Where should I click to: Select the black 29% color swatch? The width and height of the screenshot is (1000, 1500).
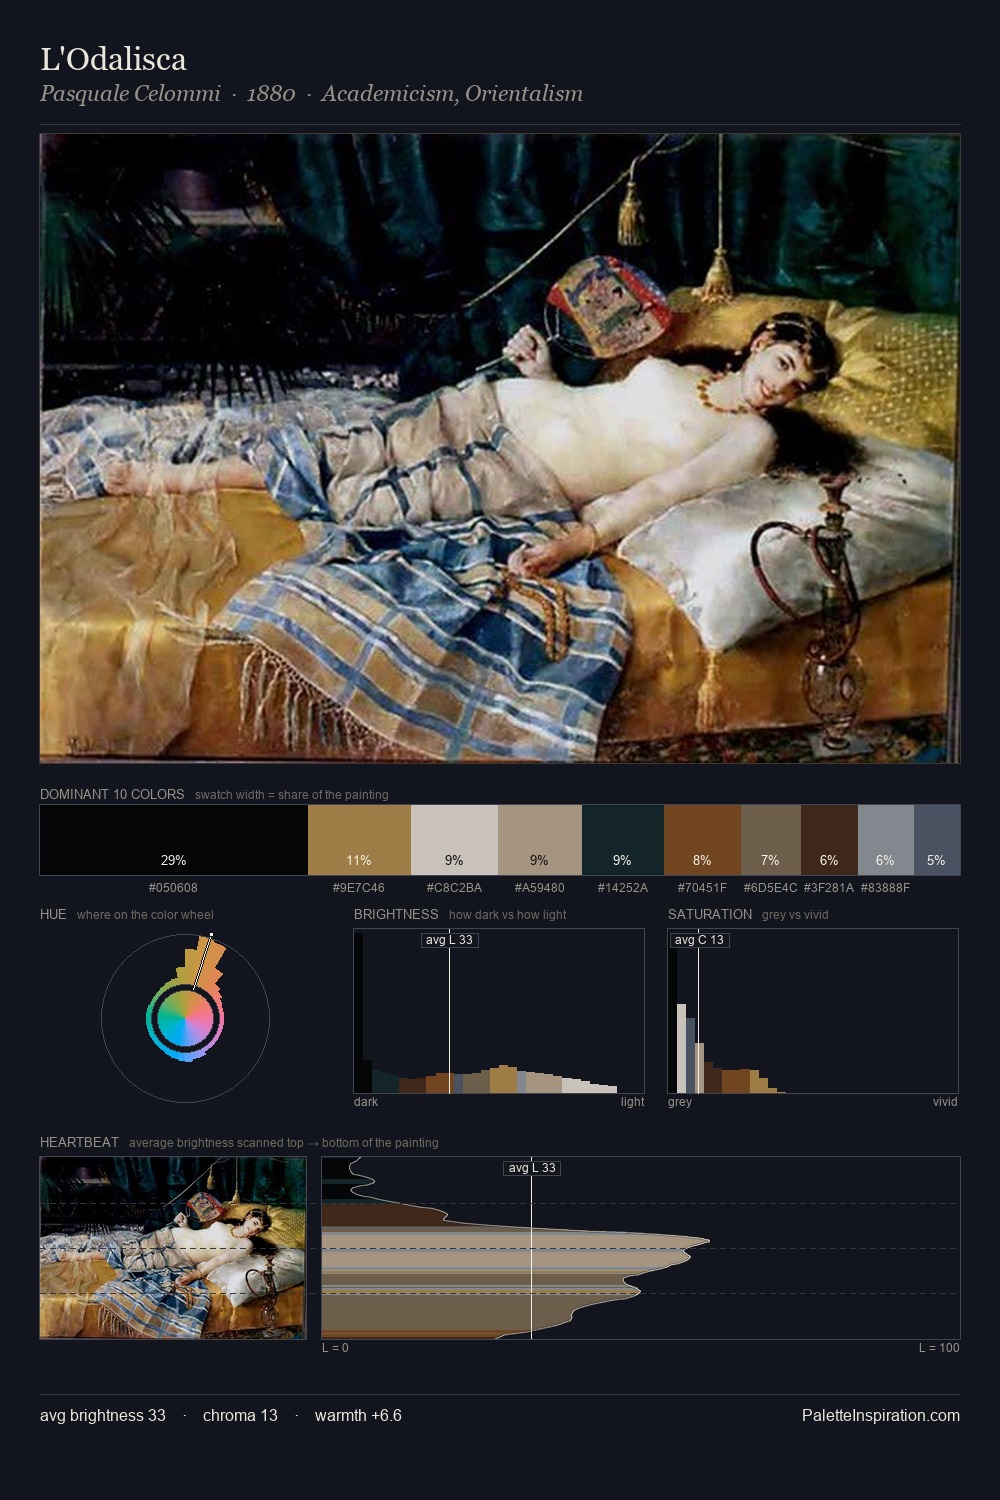(174, 840)
